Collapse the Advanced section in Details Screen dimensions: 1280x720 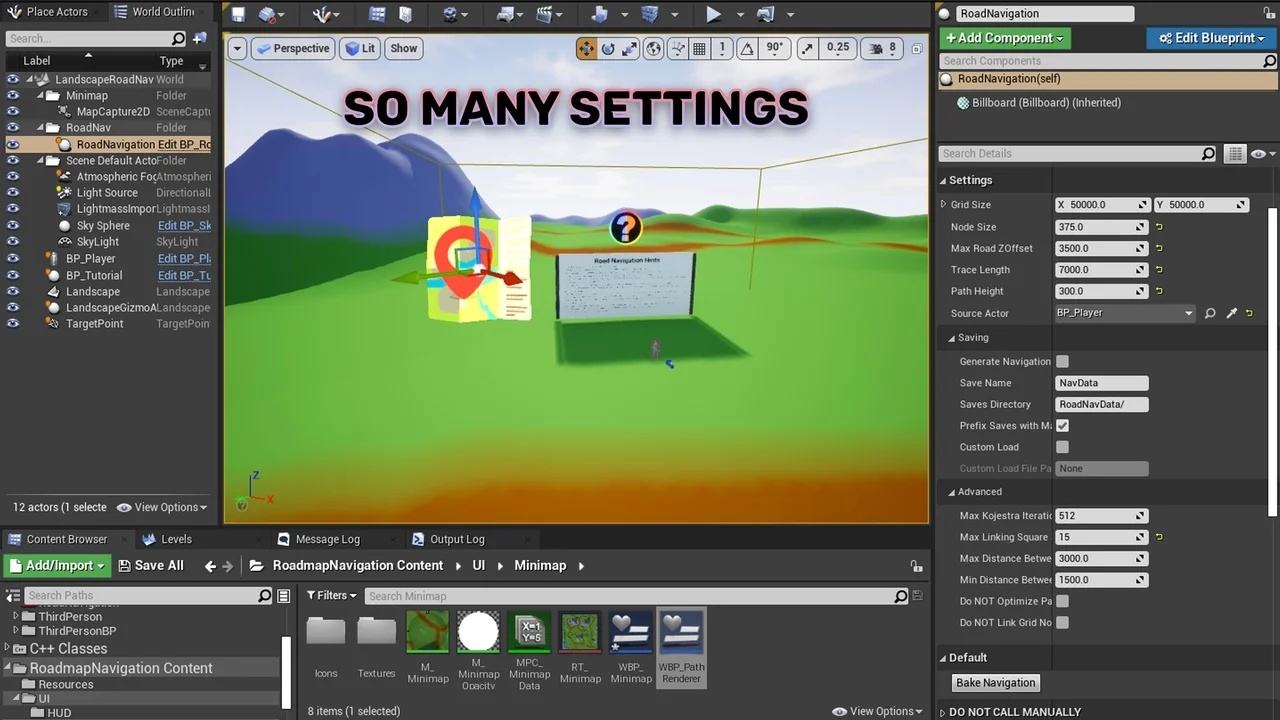tap(952, 492)
